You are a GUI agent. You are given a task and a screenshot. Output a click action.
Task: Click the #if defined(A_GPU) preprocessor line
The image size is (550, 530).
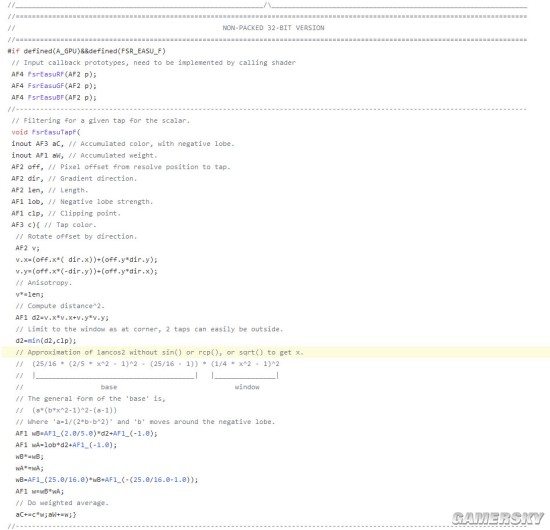pyautogui.click(x=86, y=51)
